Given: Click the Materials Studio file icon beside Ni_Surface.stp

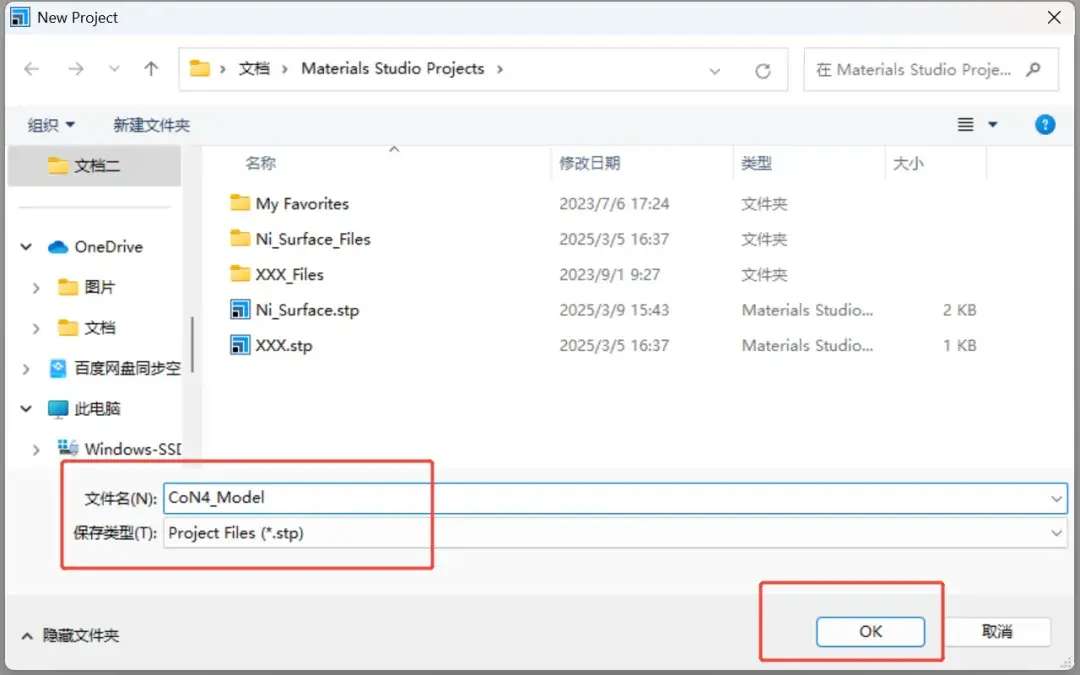Looking at the screenshot, I should (240, 310).
